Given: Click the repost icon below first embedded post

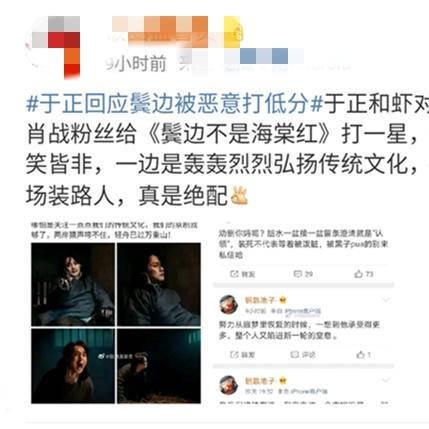Looking at the screenshot, I should coord(234,274).
